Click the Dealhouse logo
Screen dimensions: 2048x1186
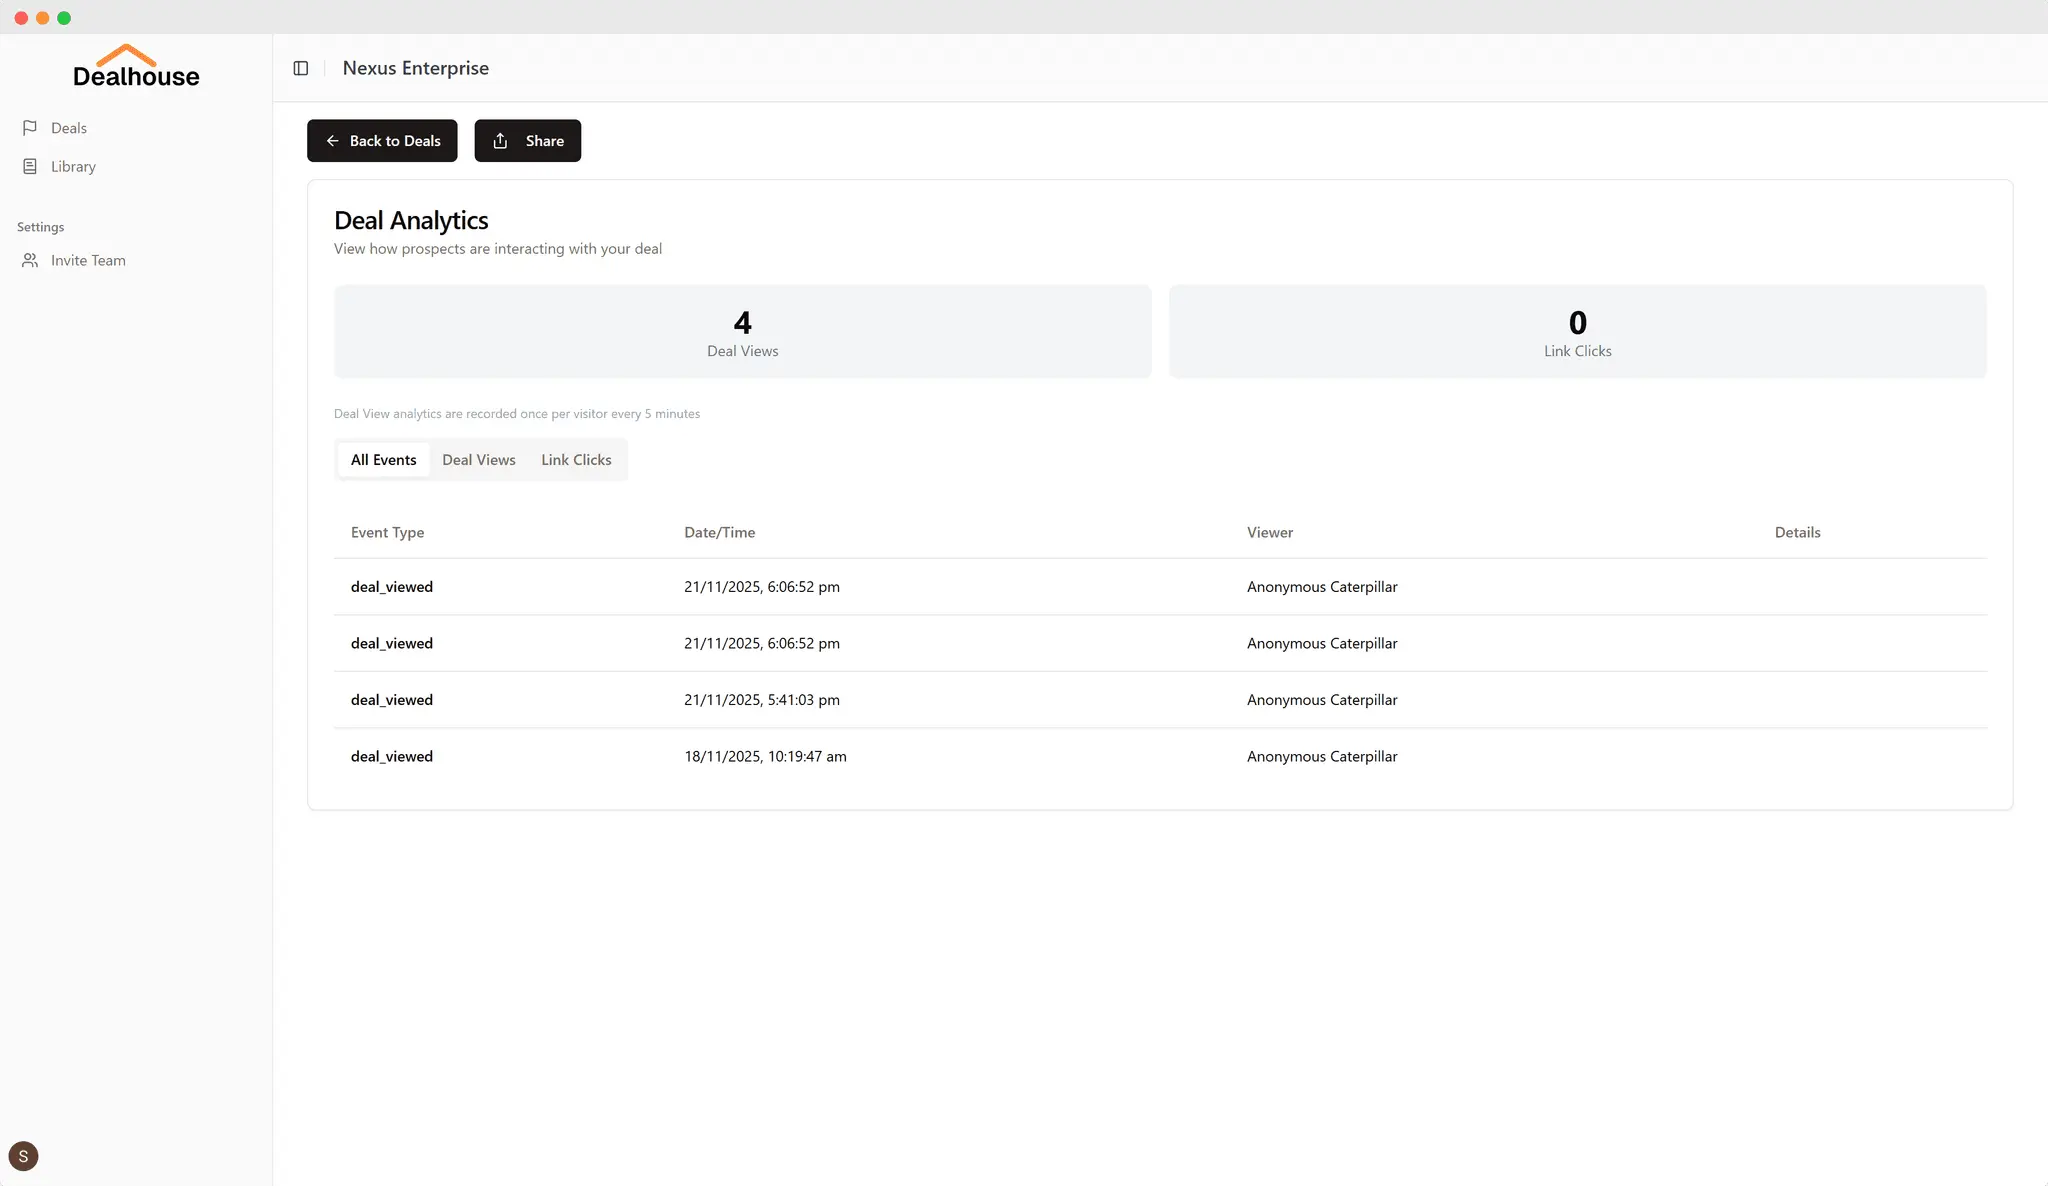pos(136,66)
